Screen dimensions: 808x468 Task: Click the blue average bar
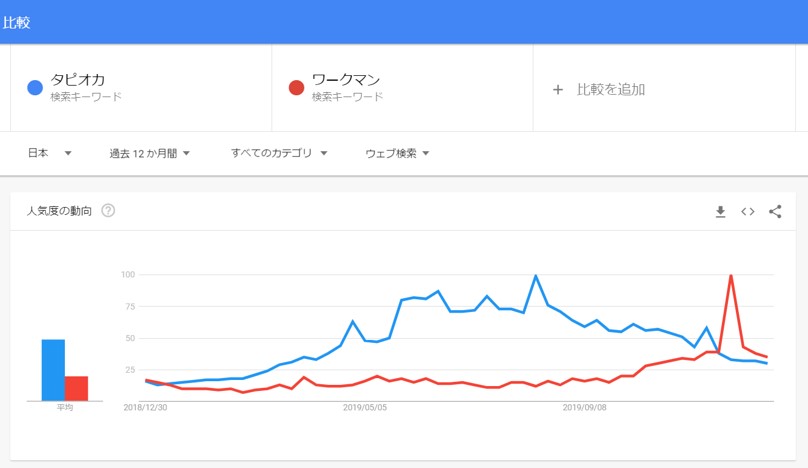click(53, 370)
